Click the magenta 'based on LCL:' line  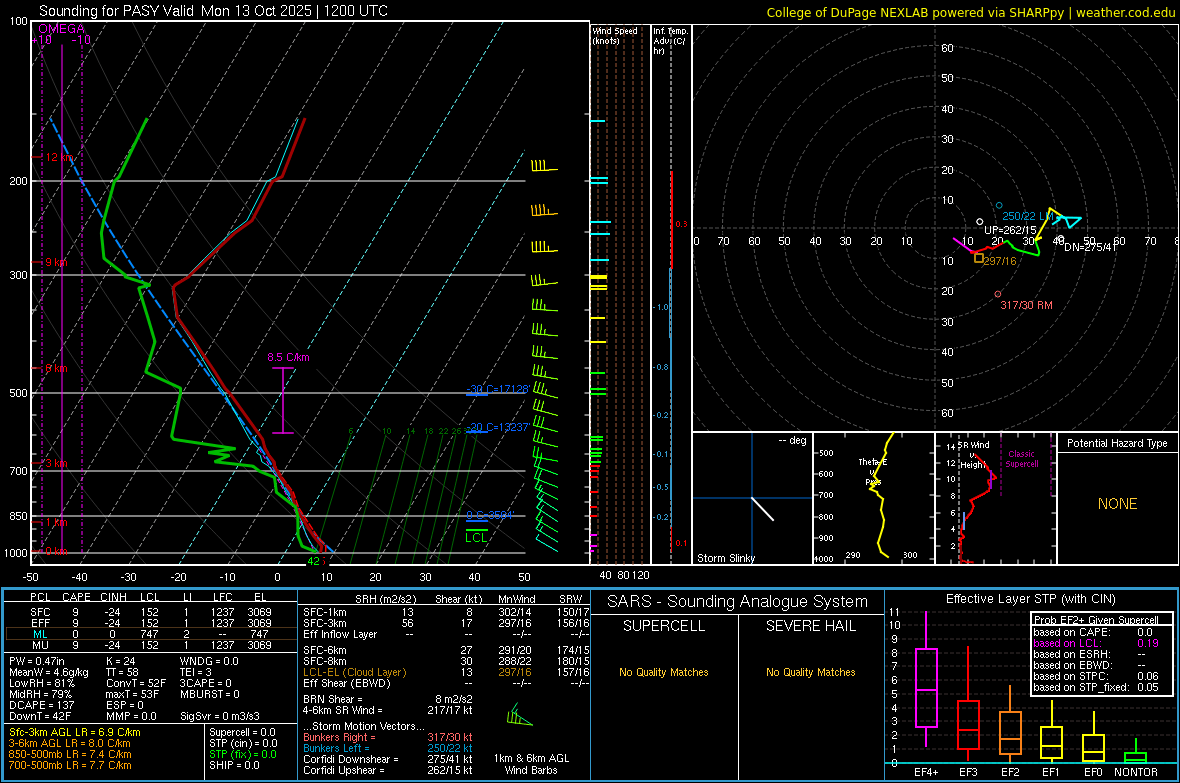[1096, 643]
